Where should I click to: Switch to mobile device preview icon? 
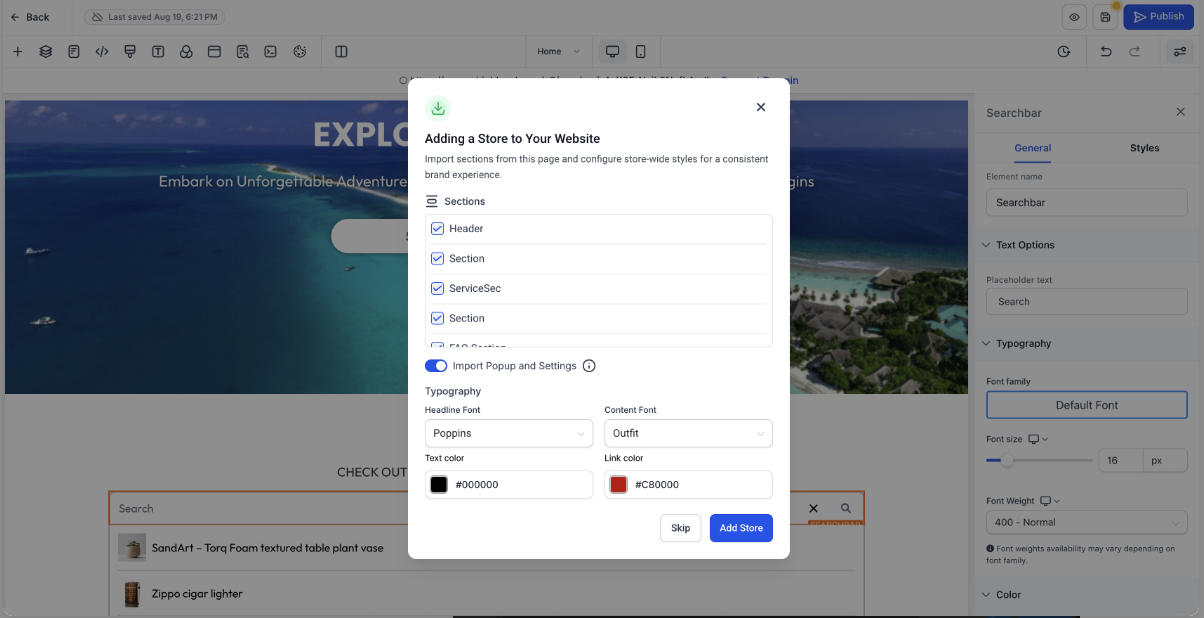641,51
